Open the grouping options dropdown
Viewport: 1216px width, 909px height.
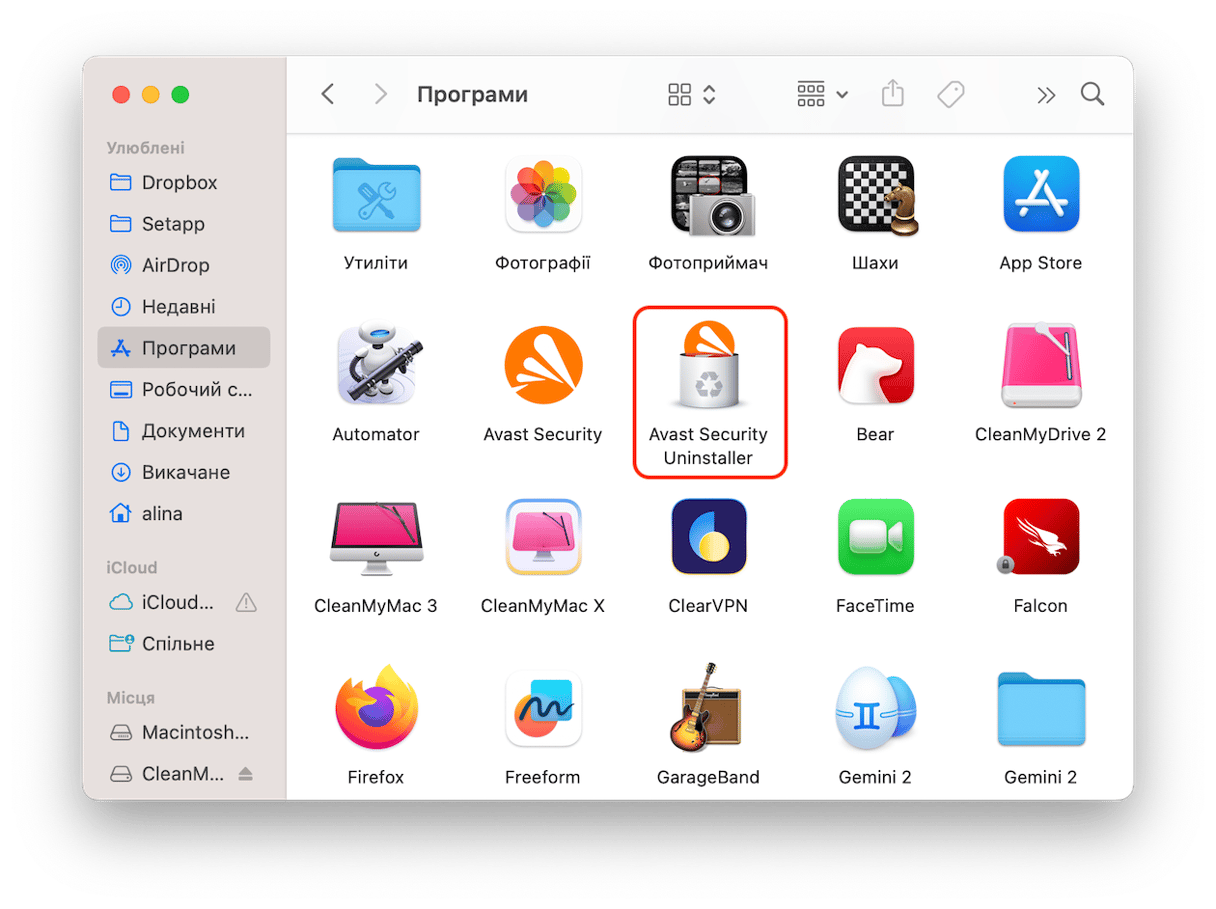(822, 95)
